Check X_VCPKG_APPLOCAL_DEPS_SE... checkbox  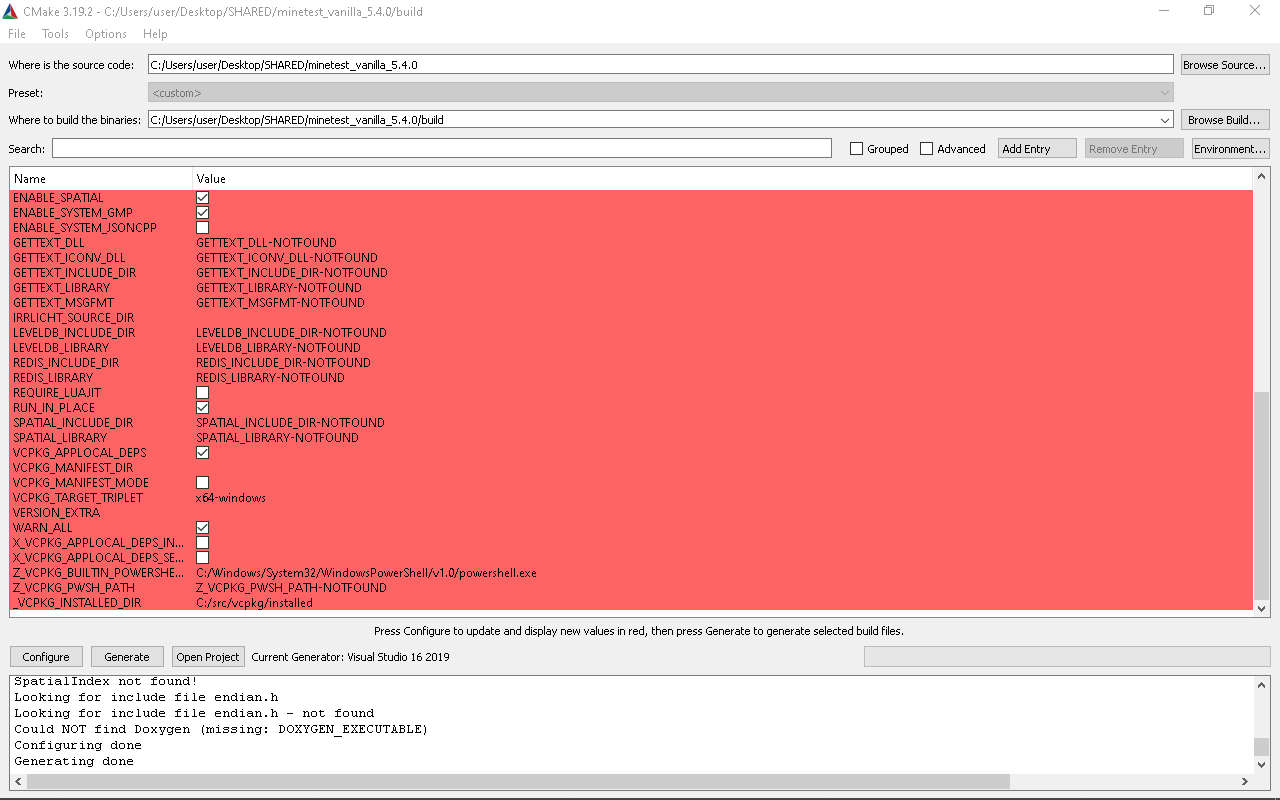202,558
